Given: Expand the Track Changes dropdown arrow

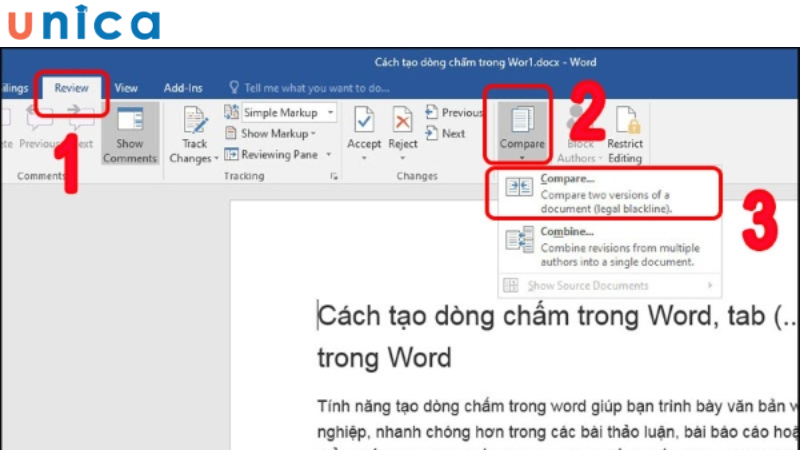Looking at the screenshot, I should point(216,159).
